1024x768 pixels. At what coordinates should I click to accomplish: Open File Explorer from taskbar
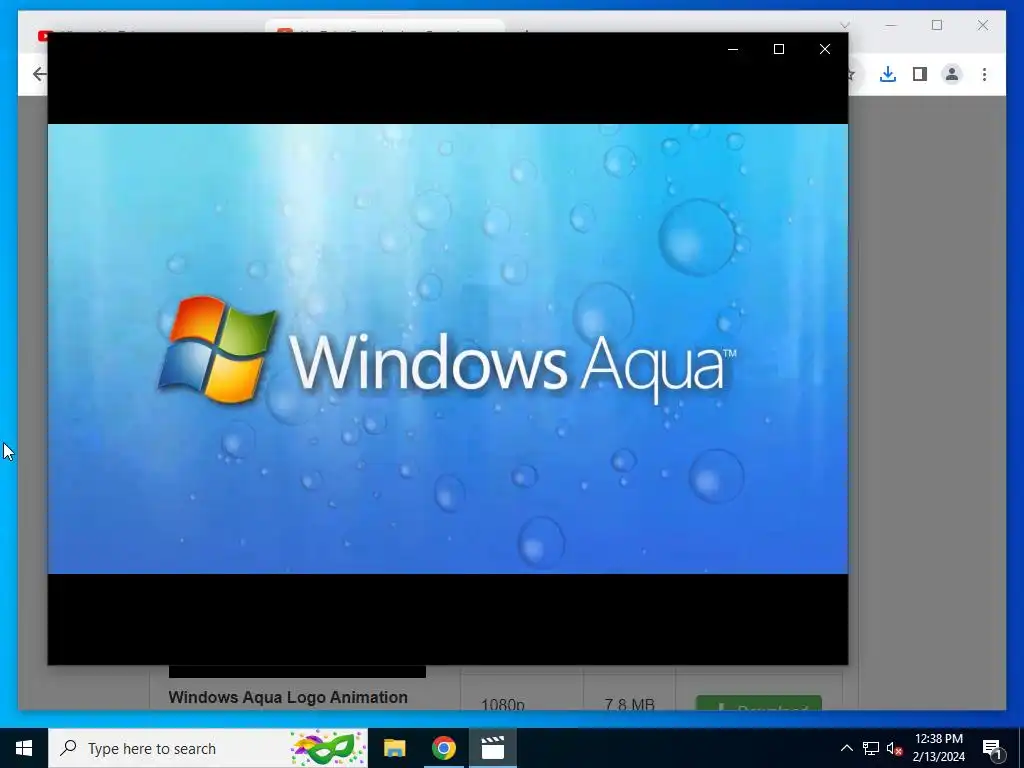(x=394, y=748)
